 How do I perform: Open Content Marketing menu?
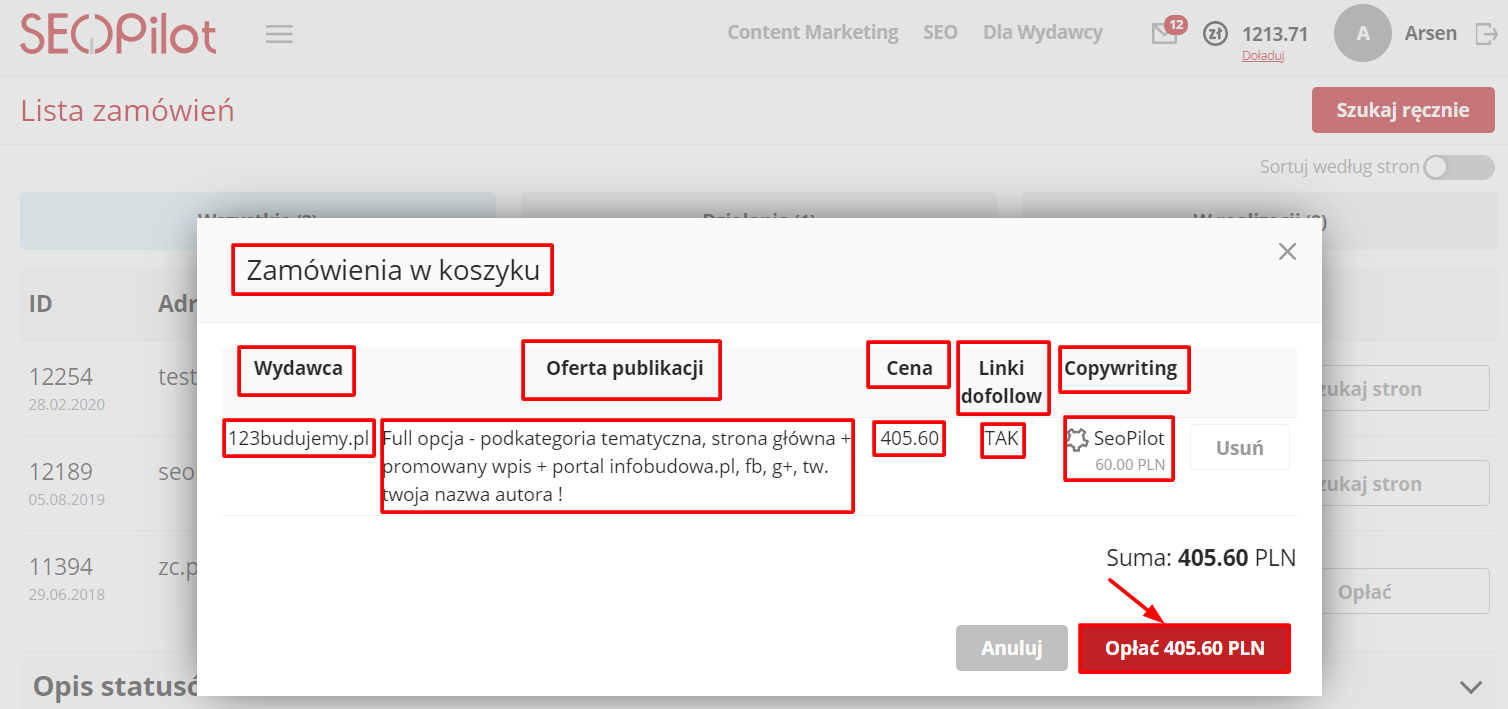click(x=812, y=32)
